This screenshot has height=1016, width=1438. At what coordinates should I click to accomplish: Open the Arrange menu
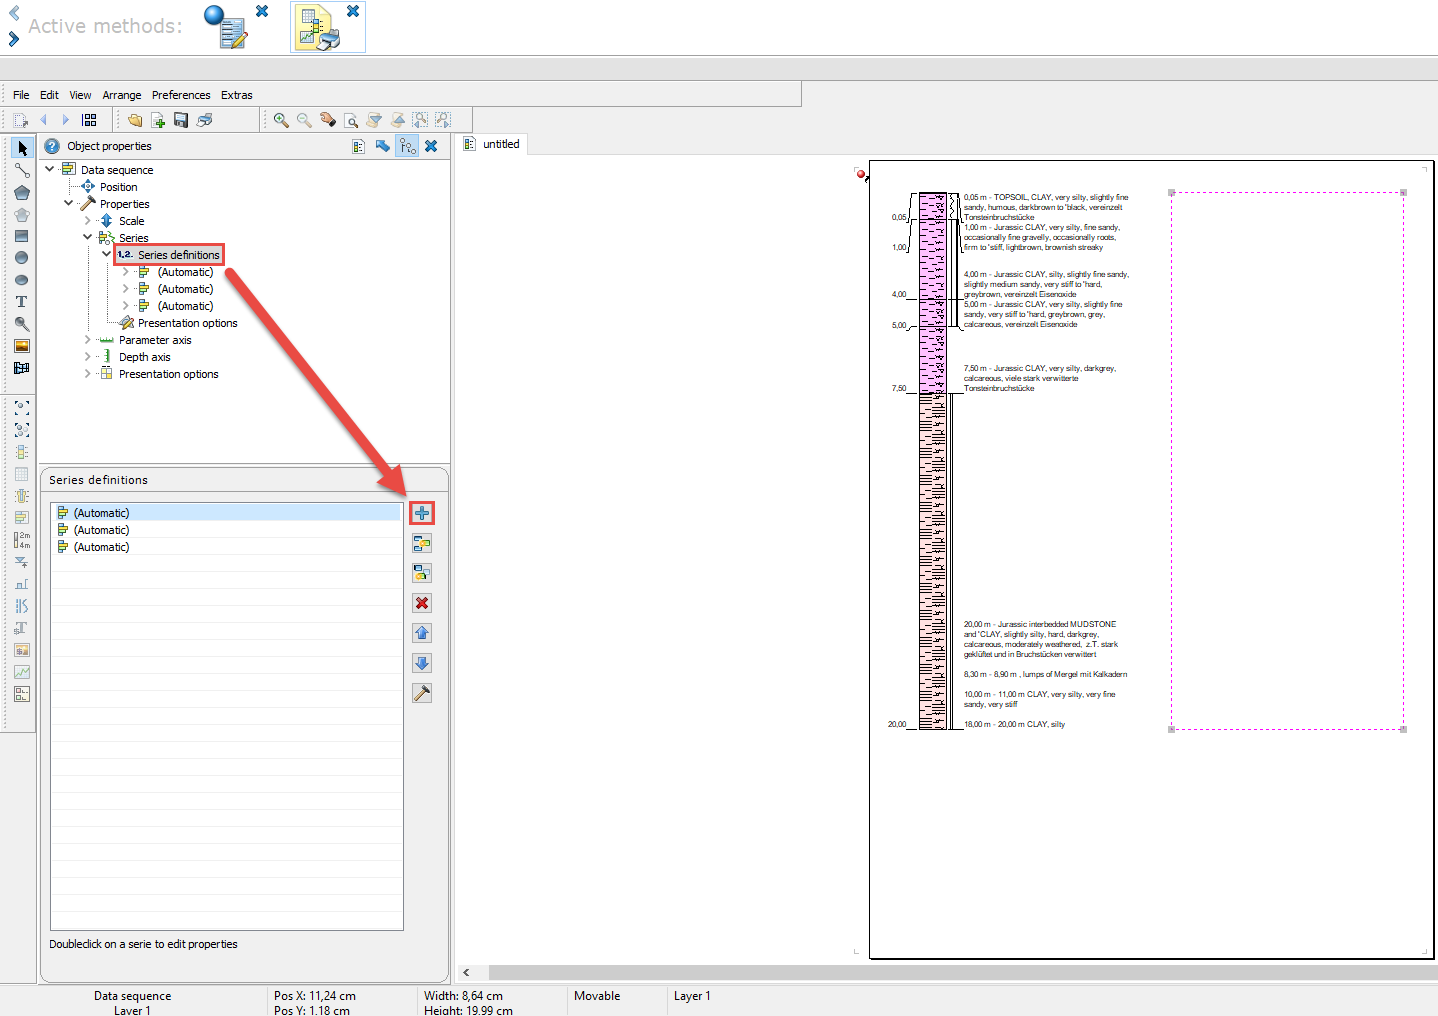coord(122,95)
